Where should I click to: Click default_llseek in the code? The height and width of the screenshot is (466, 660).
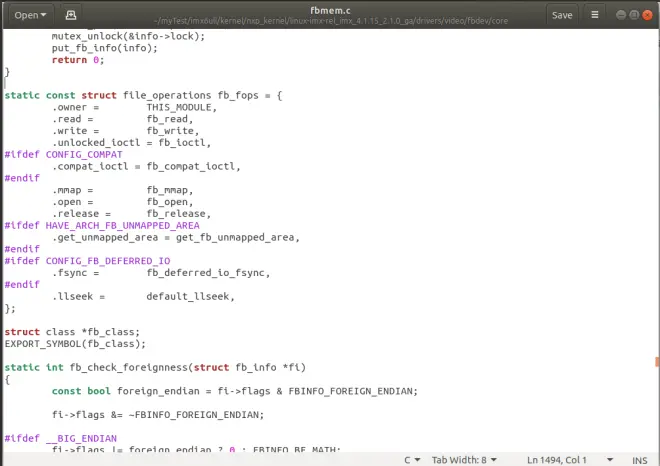(x=187, y=296)
